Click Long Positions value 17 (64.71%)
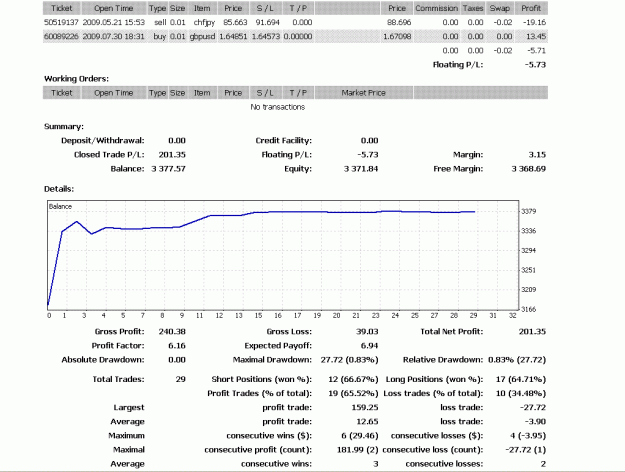 click(521, 379)
